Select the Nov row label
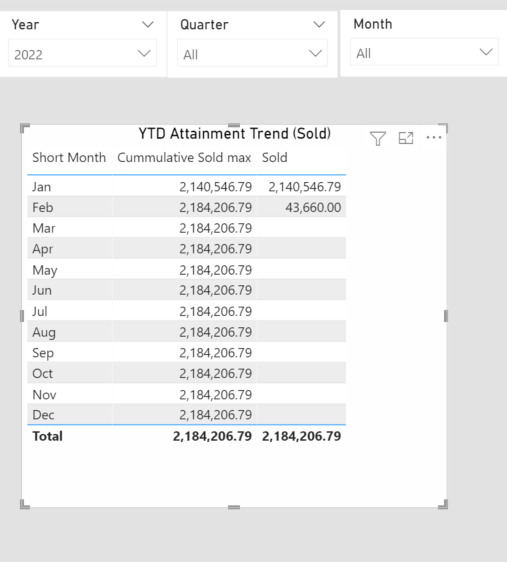This screenshot has width=507, height=562. tap(44, 395)
